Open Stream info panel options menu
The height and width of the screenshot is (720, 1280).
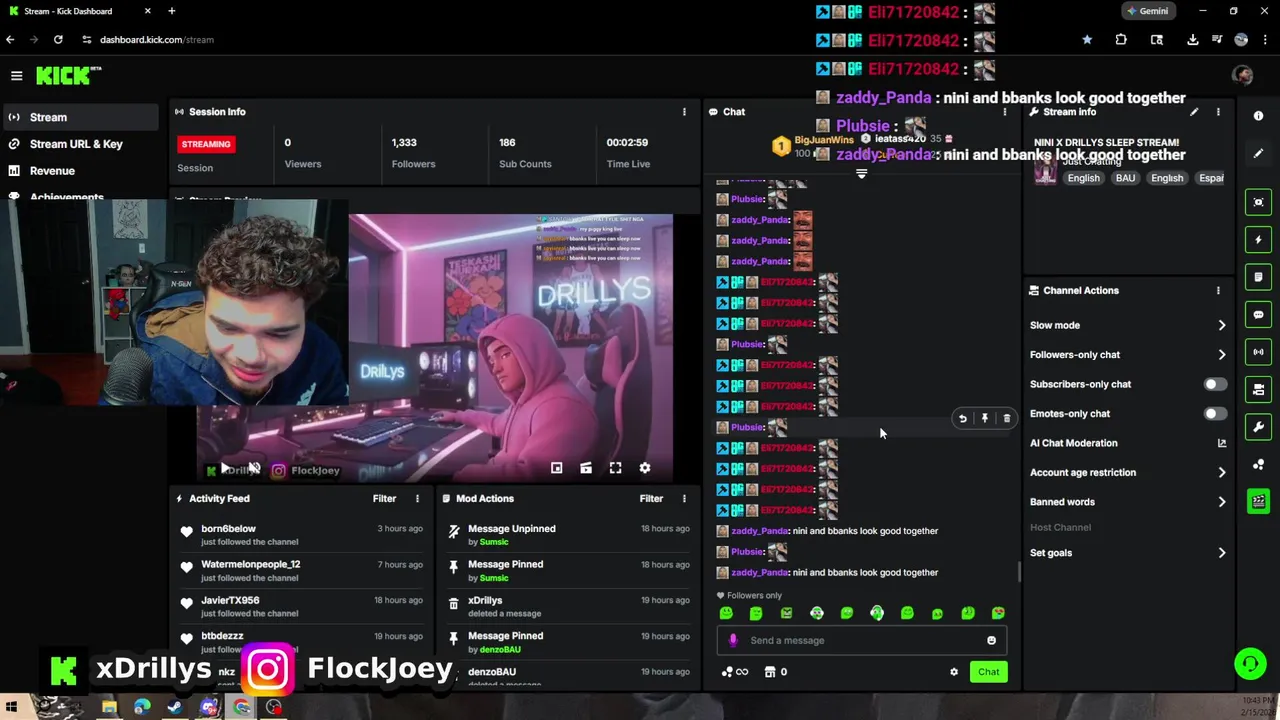click(1218, 112)
